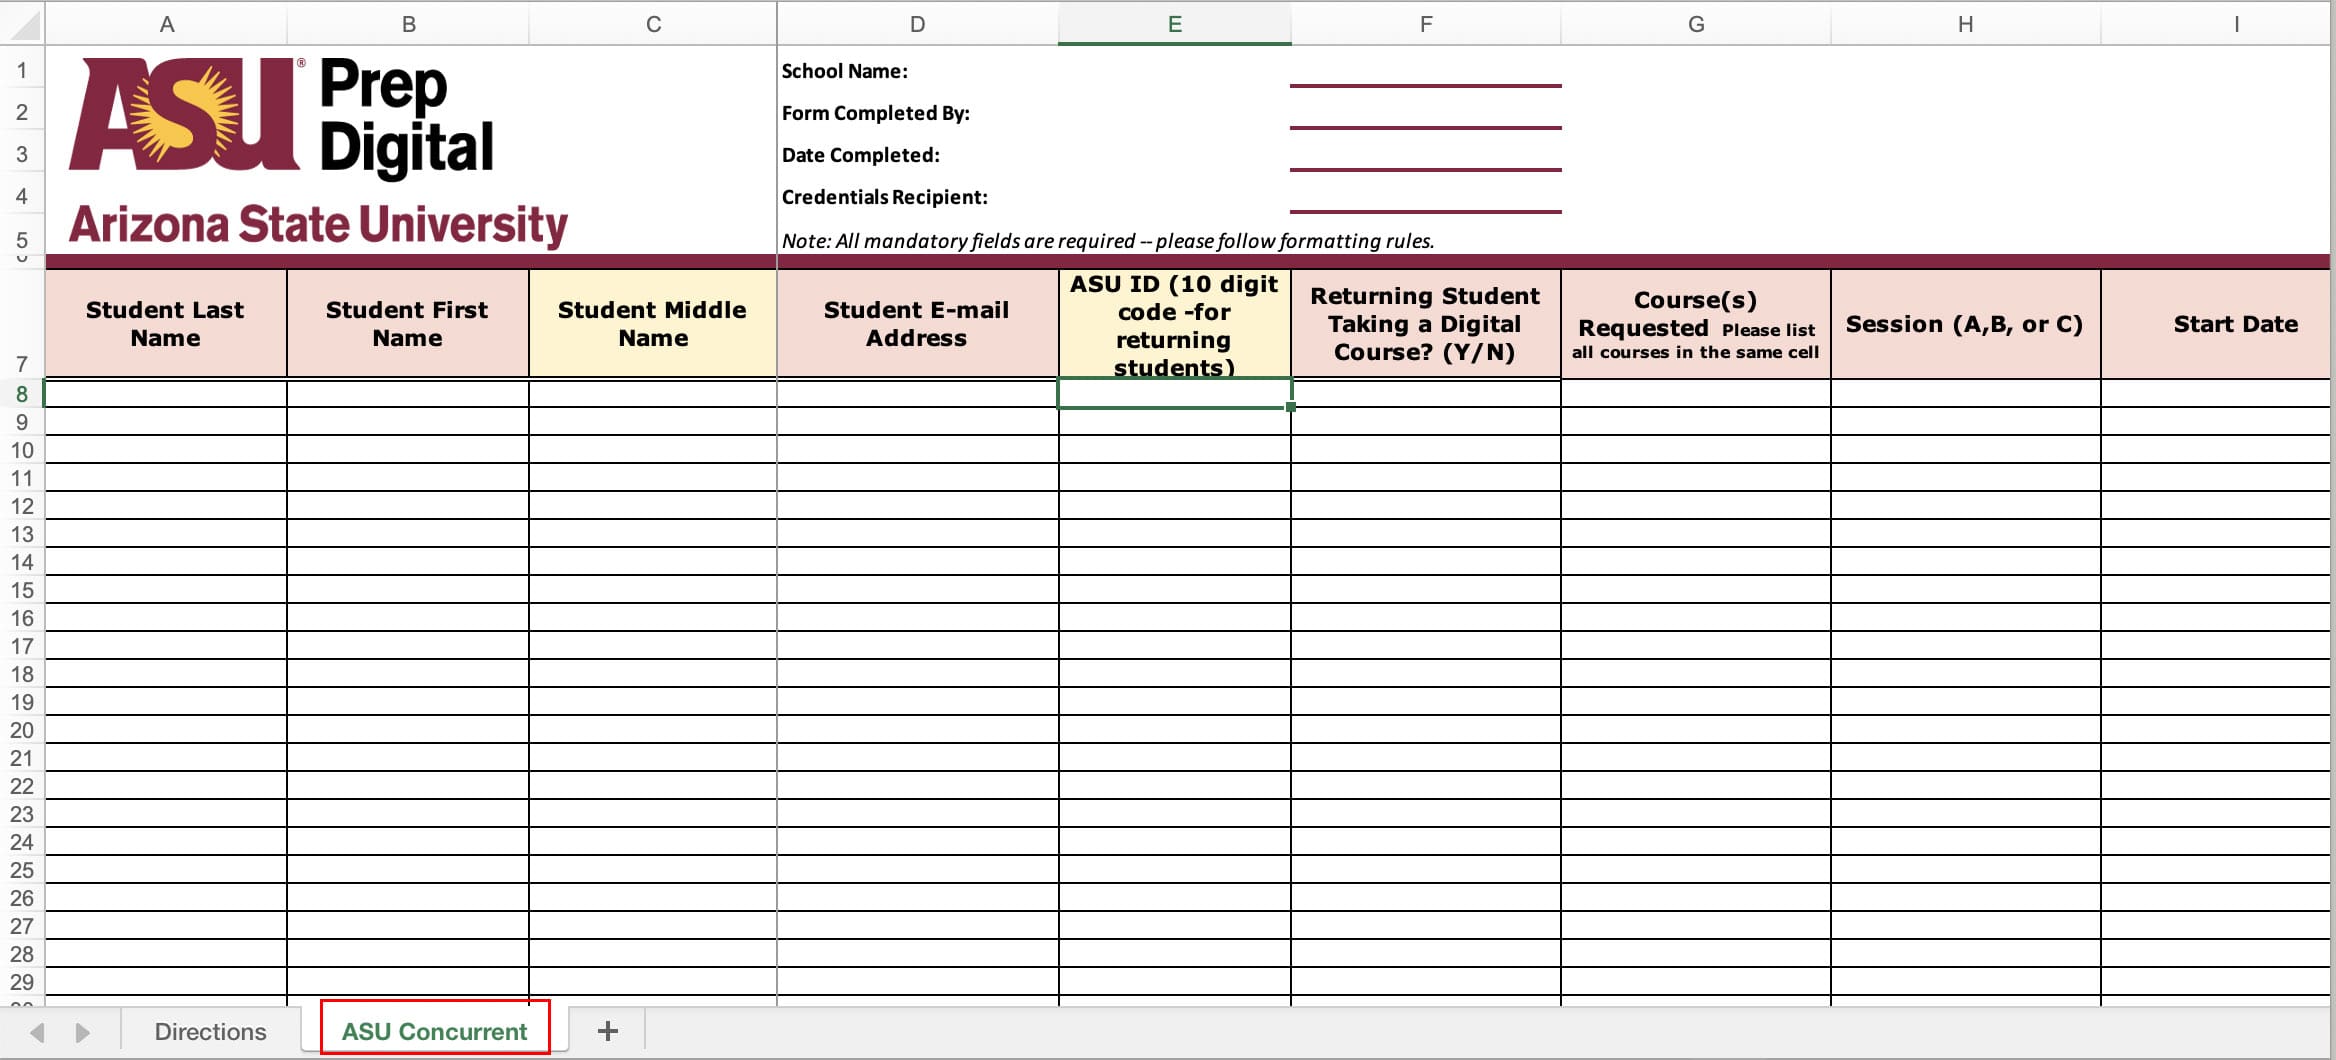2336x1060 pixels.
Task: Click the mandatory fields note text
Action: (1108, 241)
